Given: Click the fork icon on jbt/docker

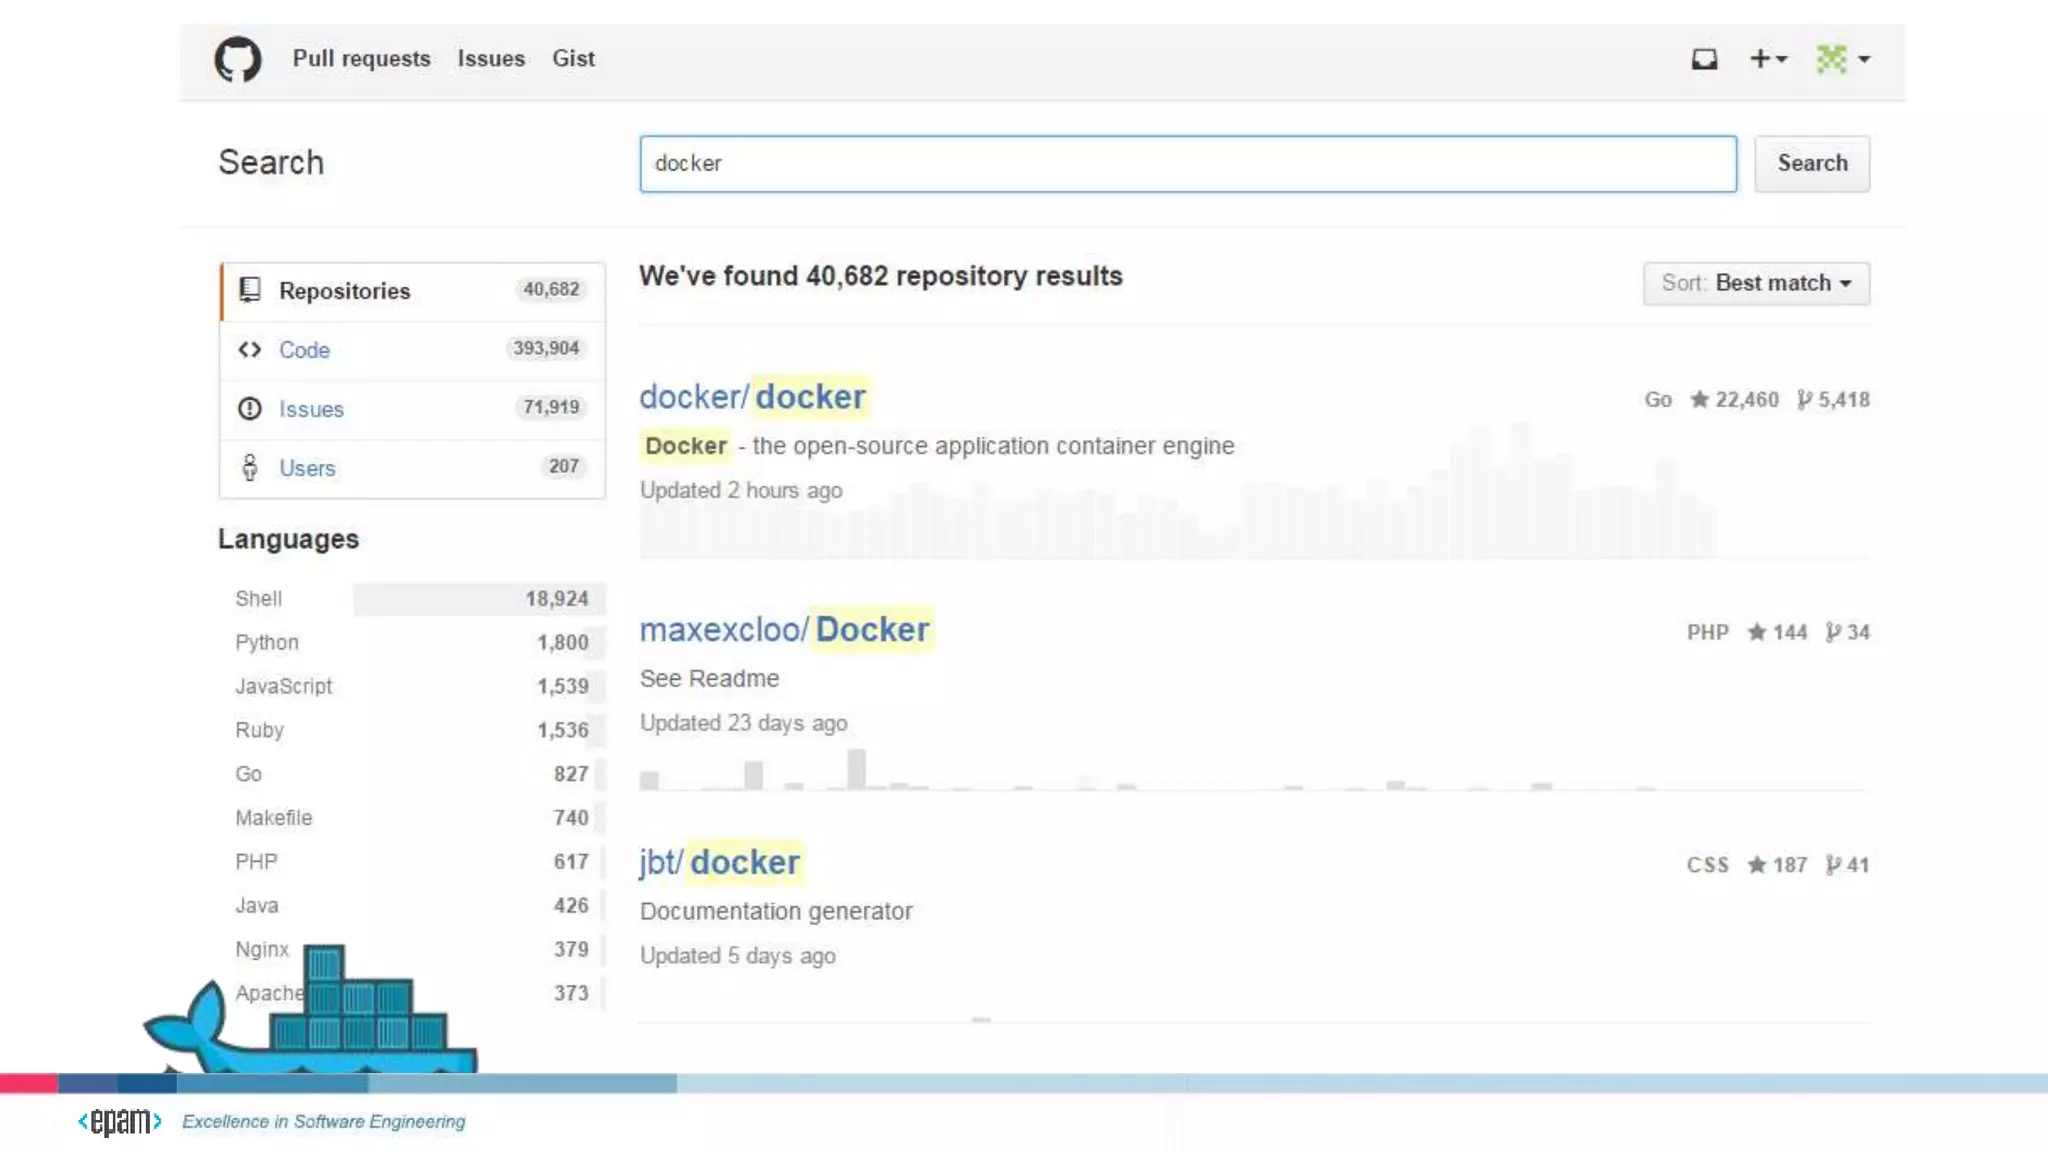Looking at the screenshot, I should (x=1833, y=865).
